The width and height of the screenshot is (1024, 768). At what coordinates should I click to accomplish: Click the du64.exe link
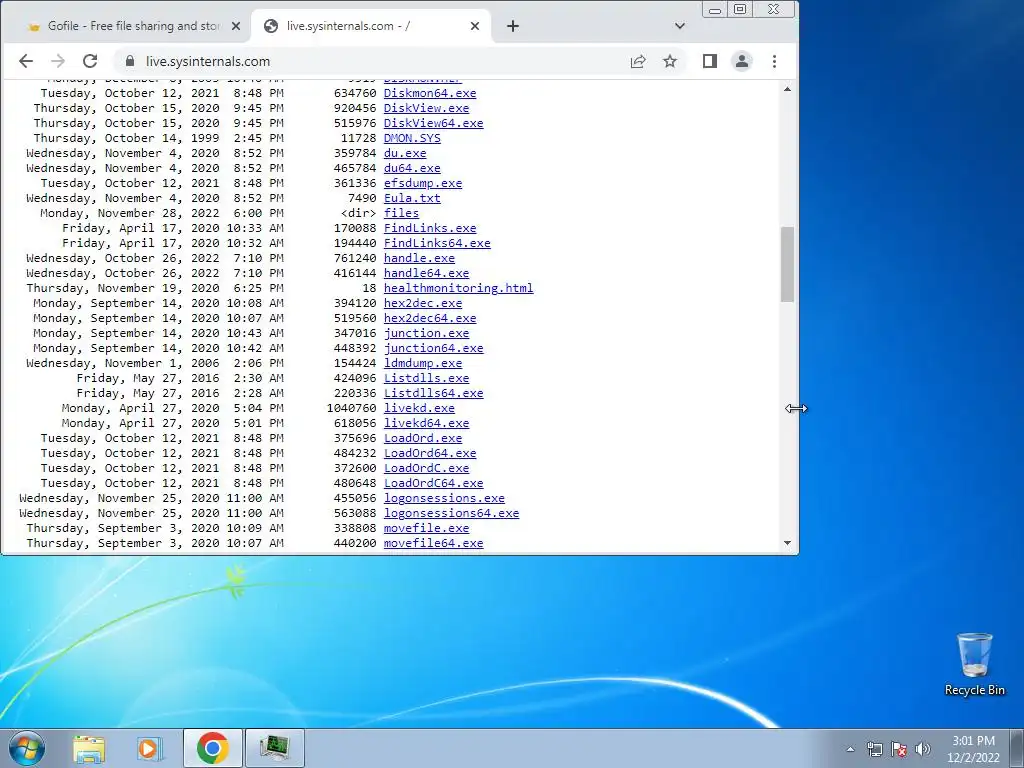pos(412,168)
